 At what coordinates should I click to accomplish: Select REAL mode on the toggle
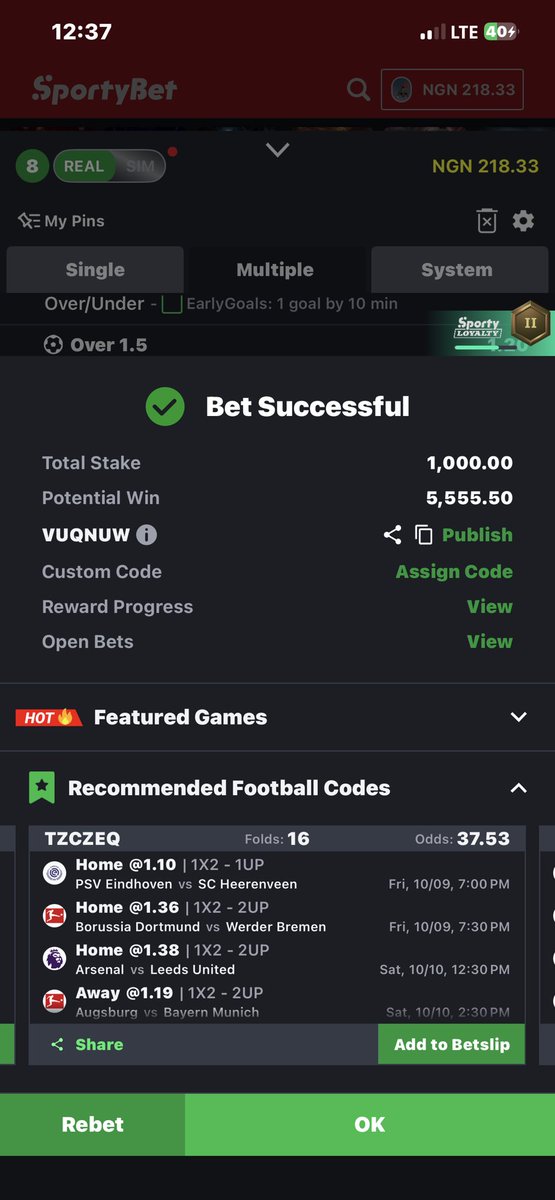(84, 167)
